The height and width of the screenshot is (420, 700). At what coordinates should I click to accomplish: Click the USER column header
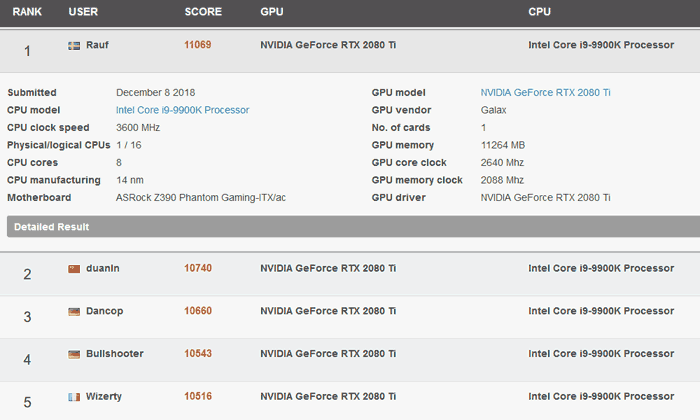tap(83, 12)
